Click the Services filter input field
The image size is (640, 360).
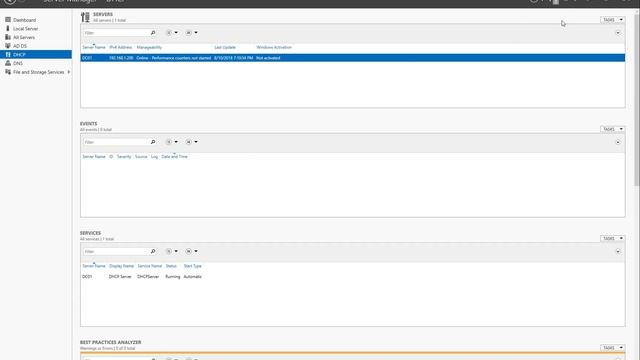[x=116, y=251]
